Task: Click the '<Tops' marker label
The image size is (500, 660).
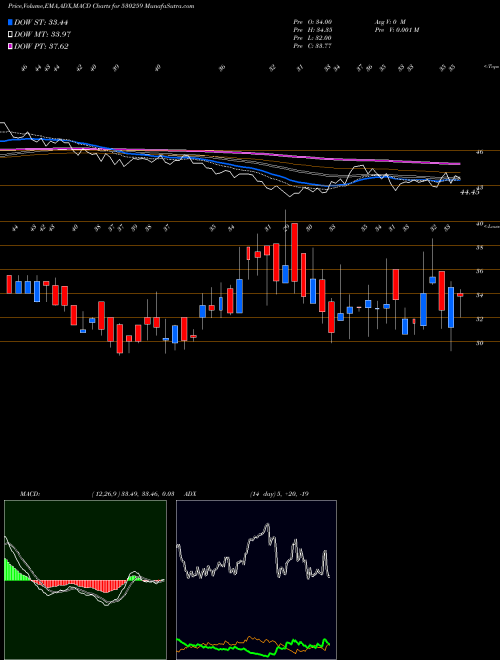Action: 492,67
